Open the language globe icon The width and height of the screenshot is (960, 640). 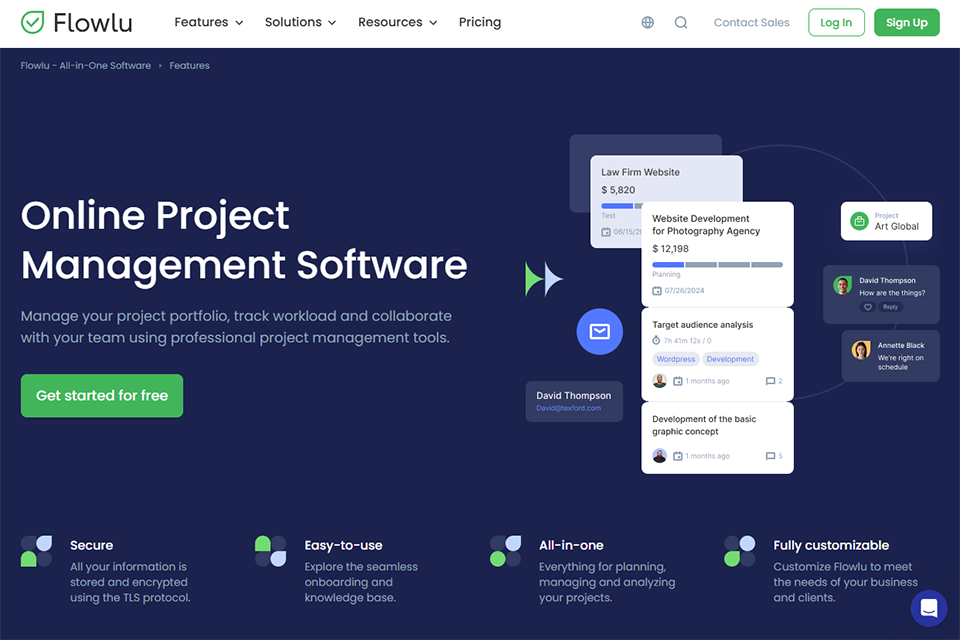coord(648,23)
